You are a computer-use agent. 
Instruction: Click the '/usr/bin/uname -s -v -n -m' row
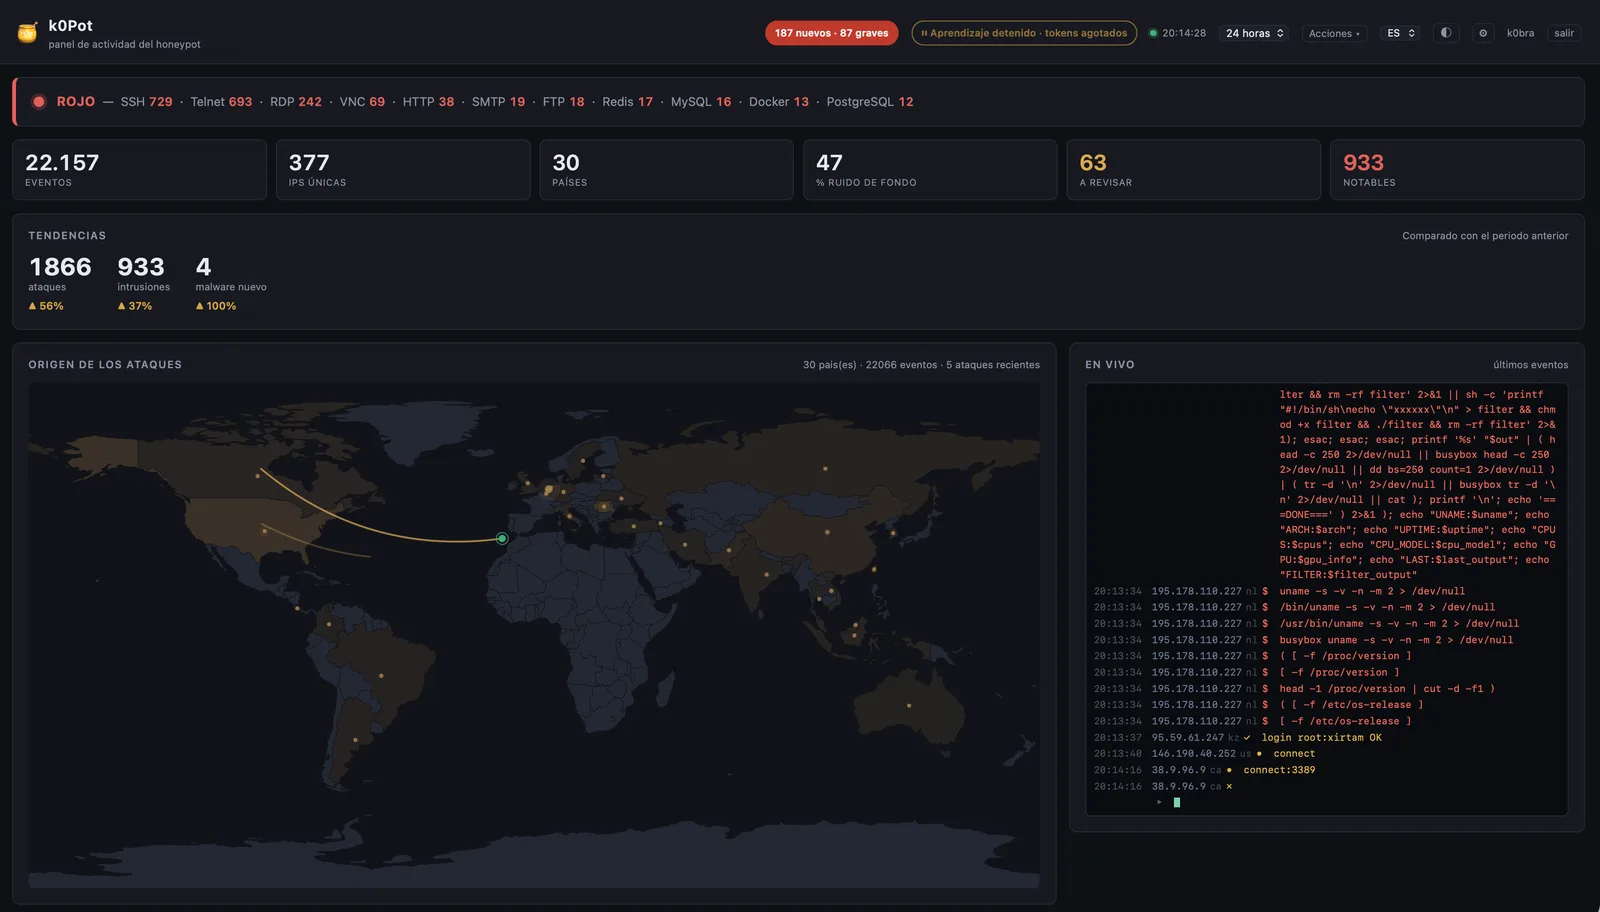click(x=1326, y=624)
